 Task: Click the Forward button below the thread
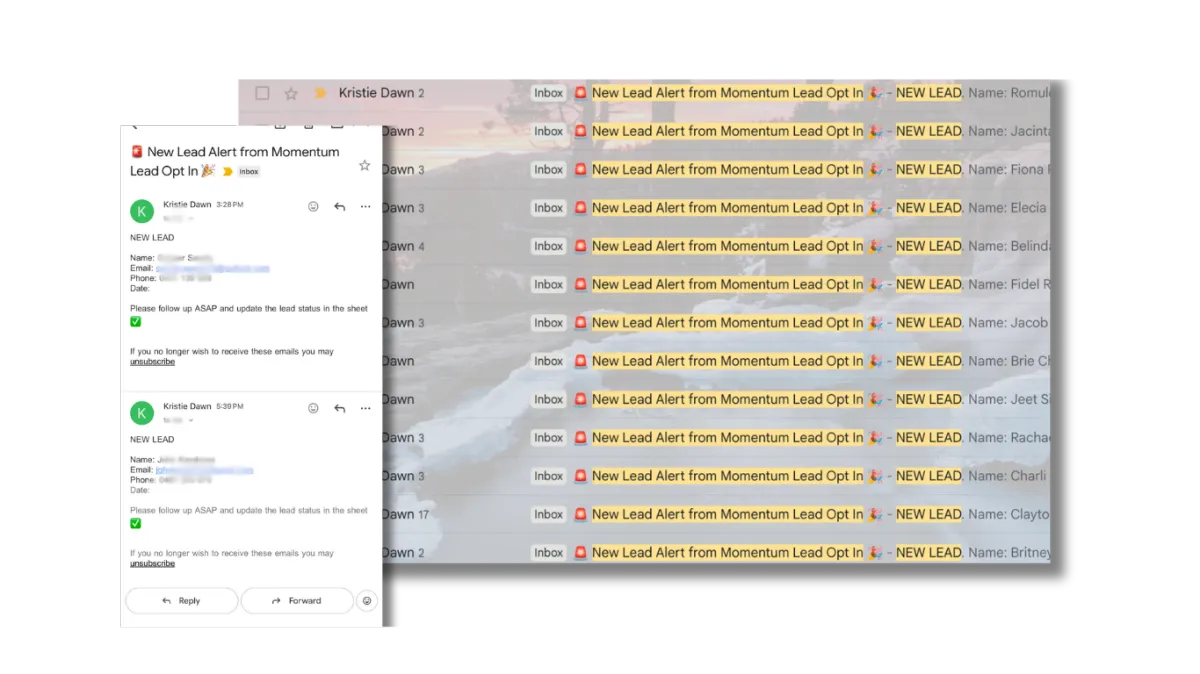(297, 601)
